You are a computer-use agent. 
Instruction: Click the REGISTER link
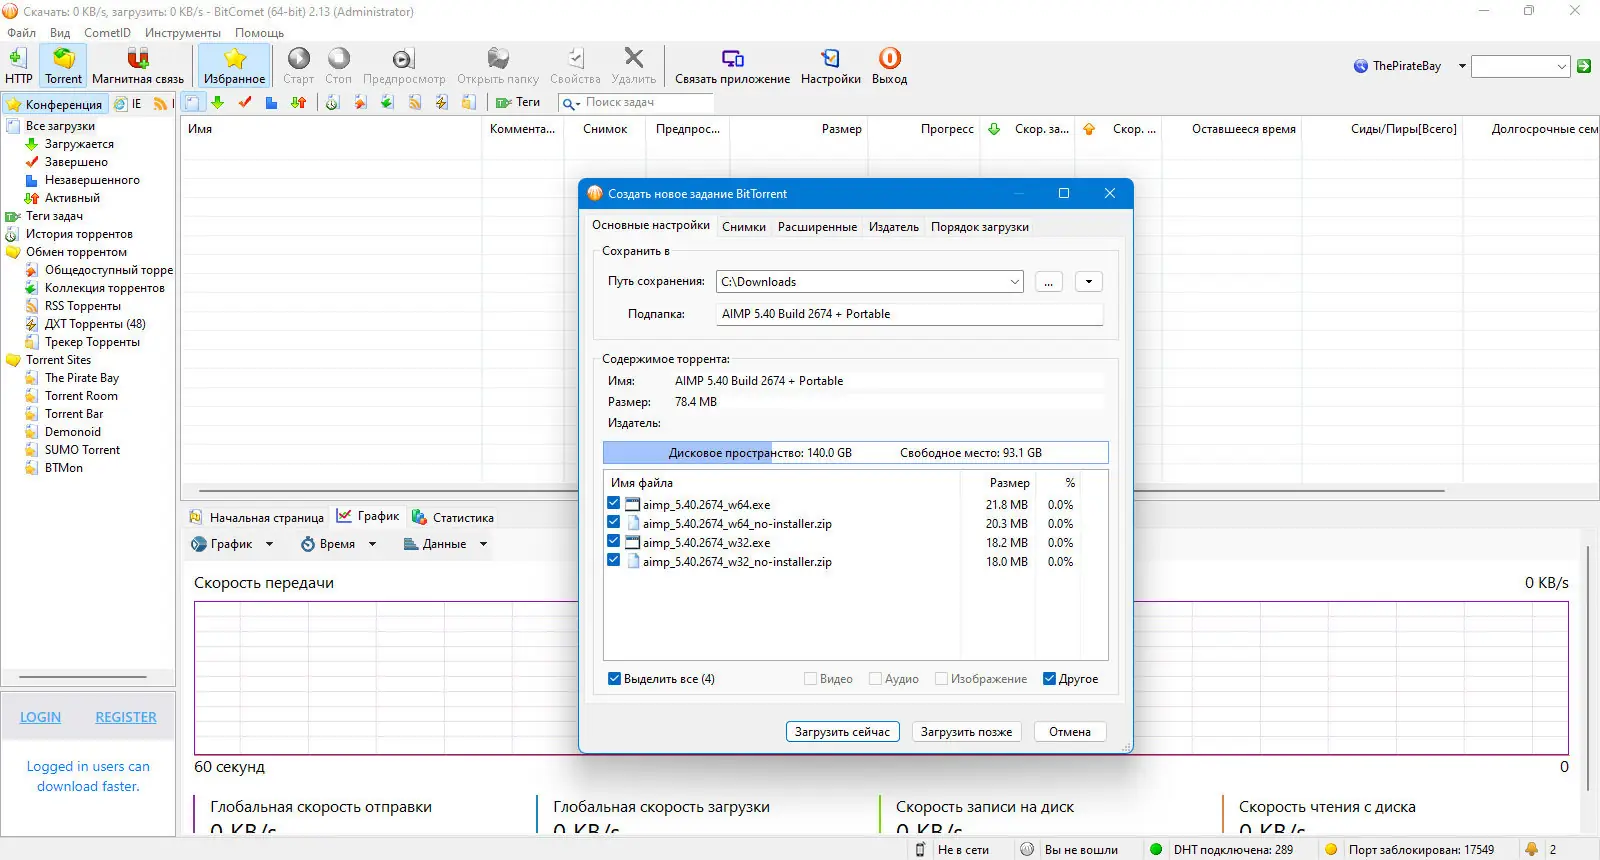[126, 717]
